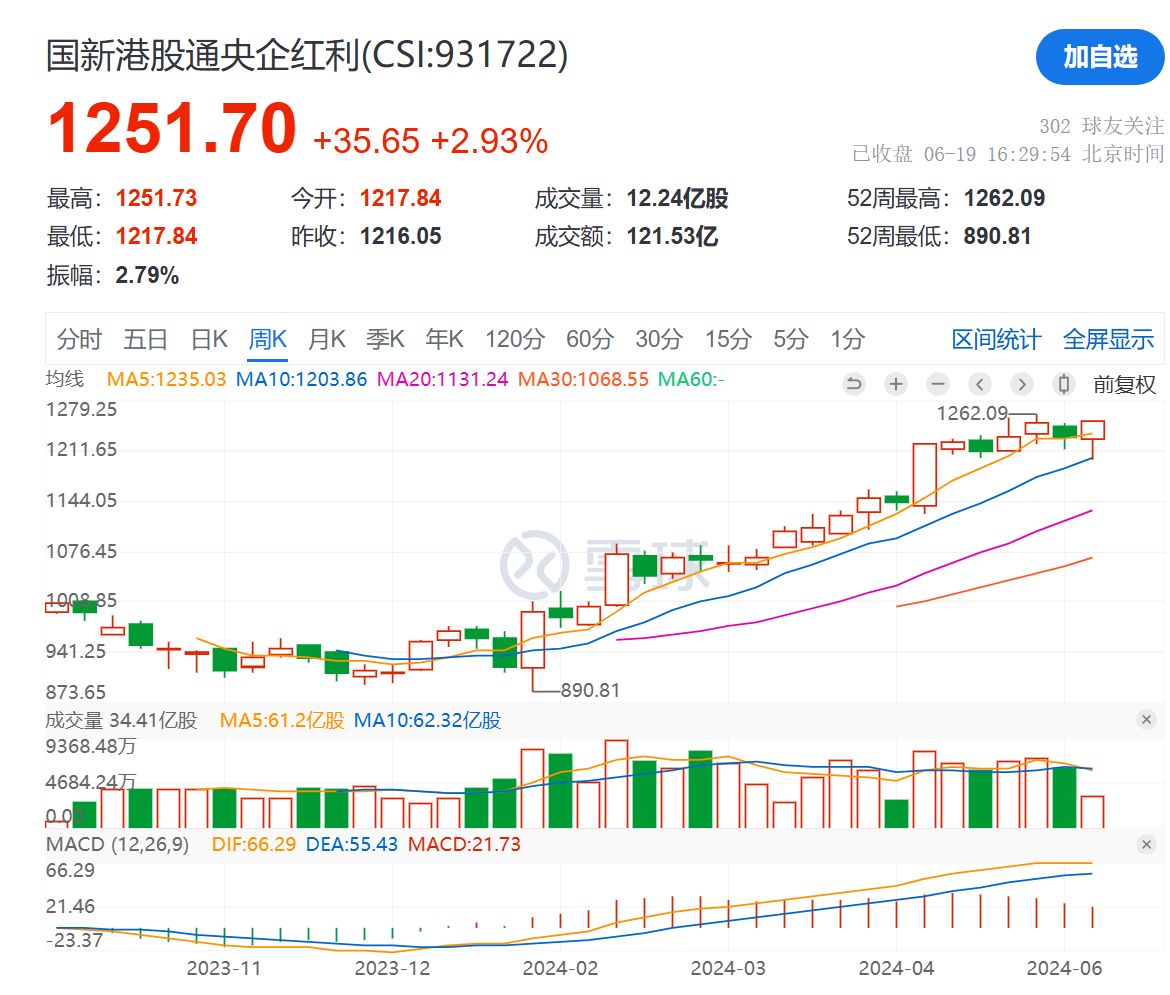The height and width of the screenshot is (995, 1170).
Task: Click the 加自选 button
Action: point(1100,57)
